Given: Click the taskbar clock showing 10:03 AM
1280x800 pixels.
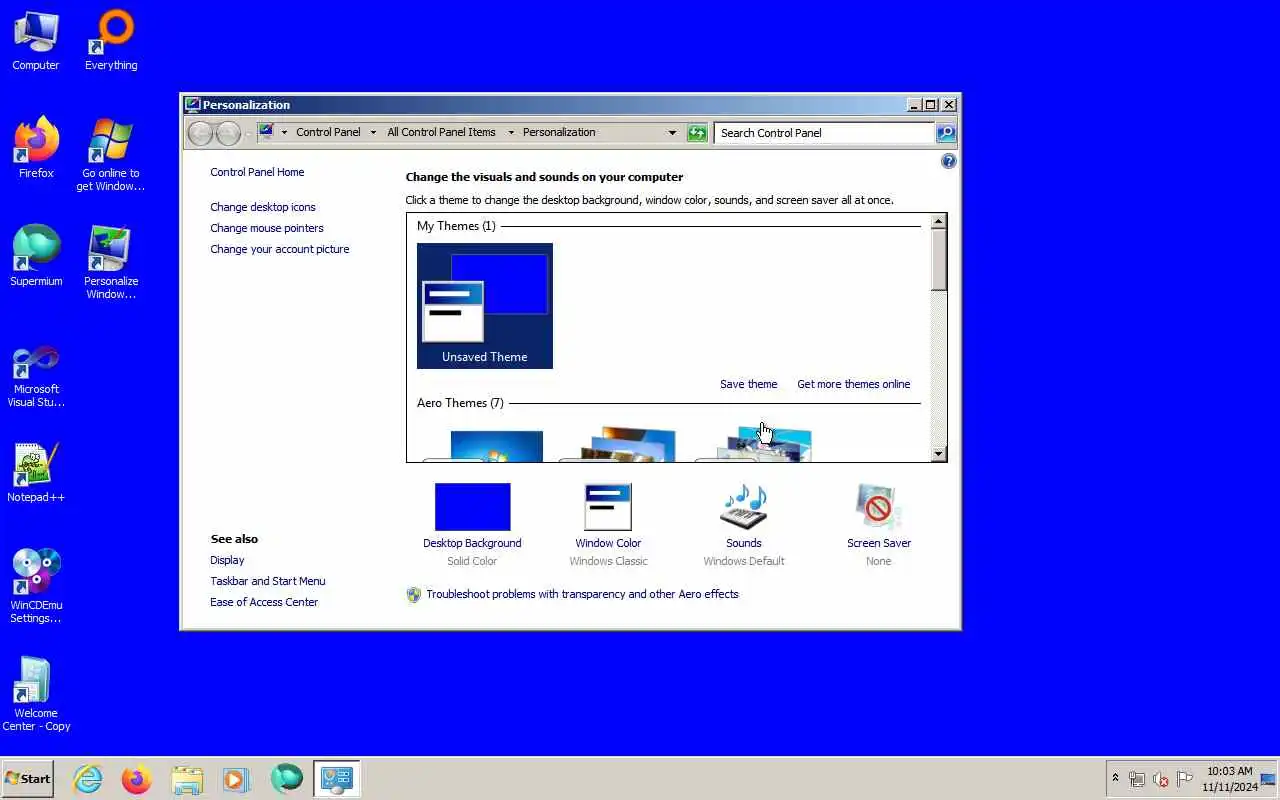Looking at the screenshot, I should point(1230,779).
